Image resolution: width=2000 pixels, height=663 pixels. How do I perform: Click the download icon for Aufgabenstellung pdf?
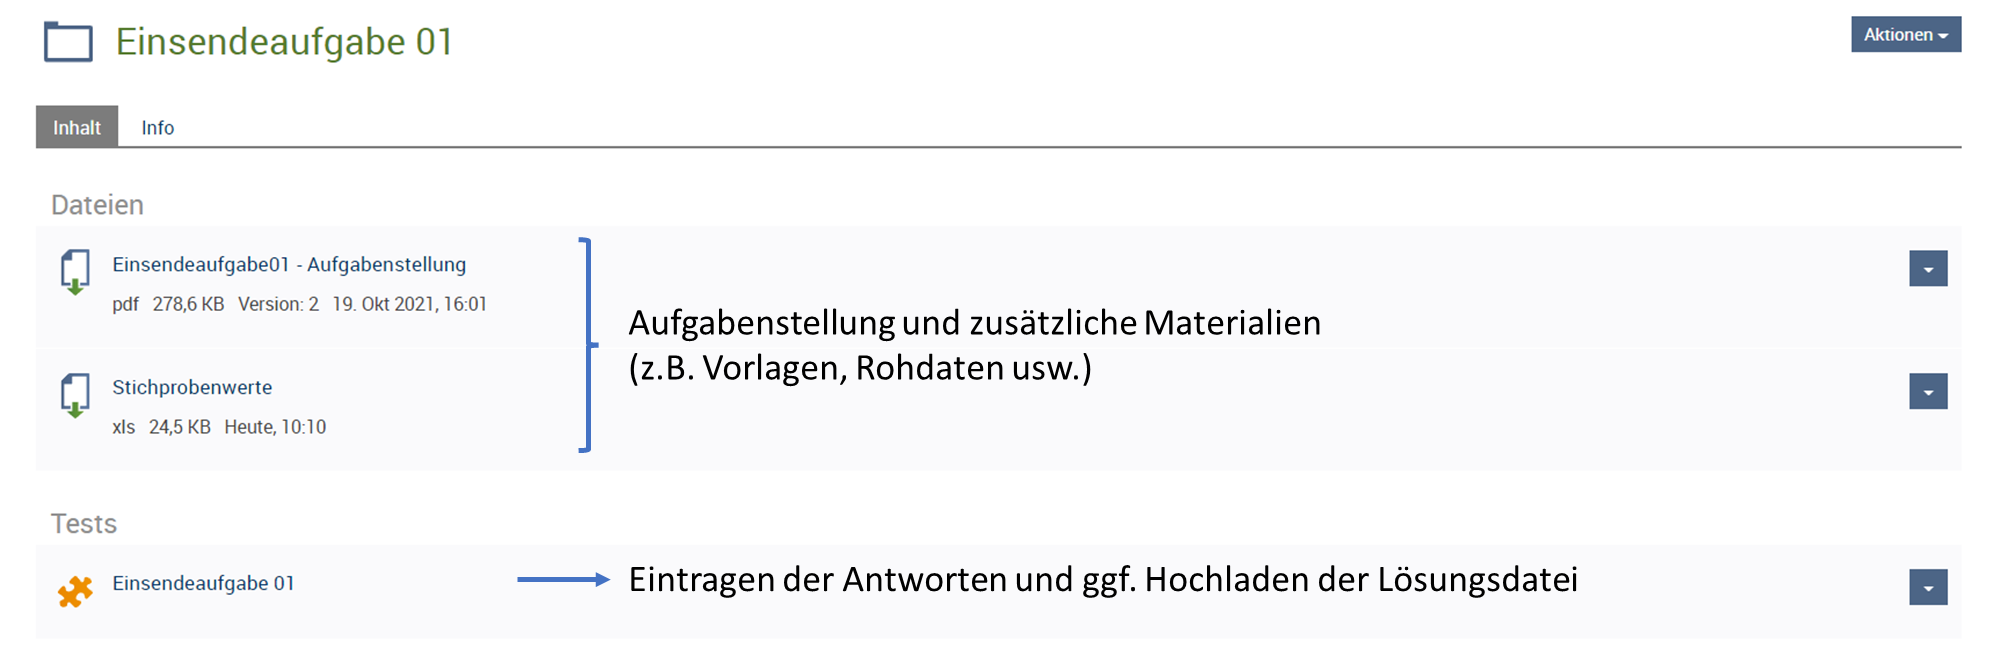point(75,272)
